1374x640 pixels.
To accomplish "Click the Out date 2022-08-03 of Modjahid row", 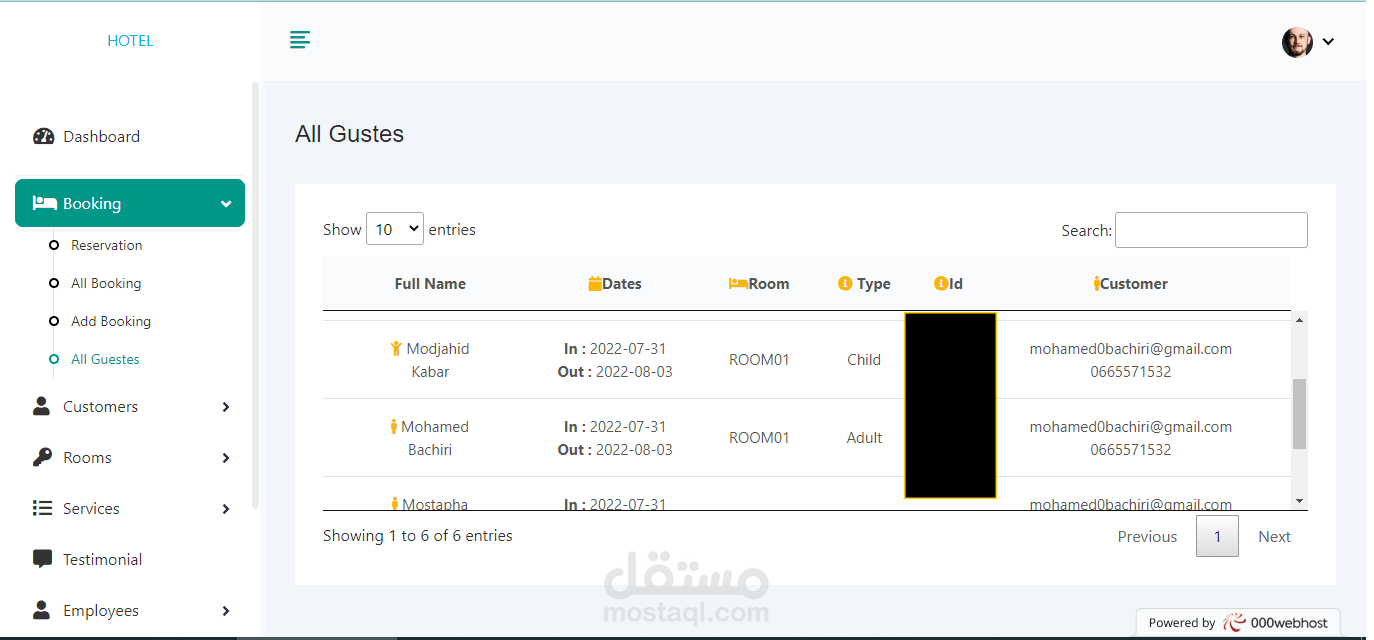I will (634, 372).
